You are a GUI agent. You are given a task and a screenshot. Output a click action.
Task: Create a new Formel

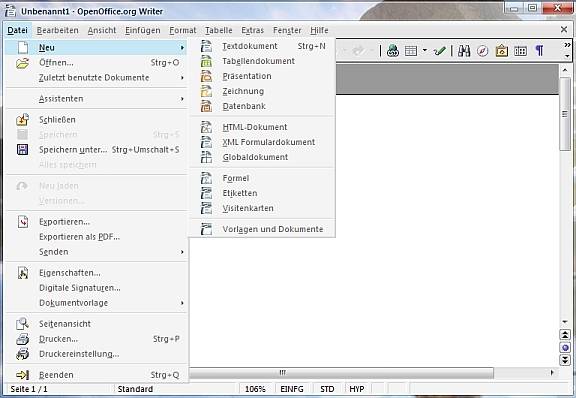(x=262, y=179)
